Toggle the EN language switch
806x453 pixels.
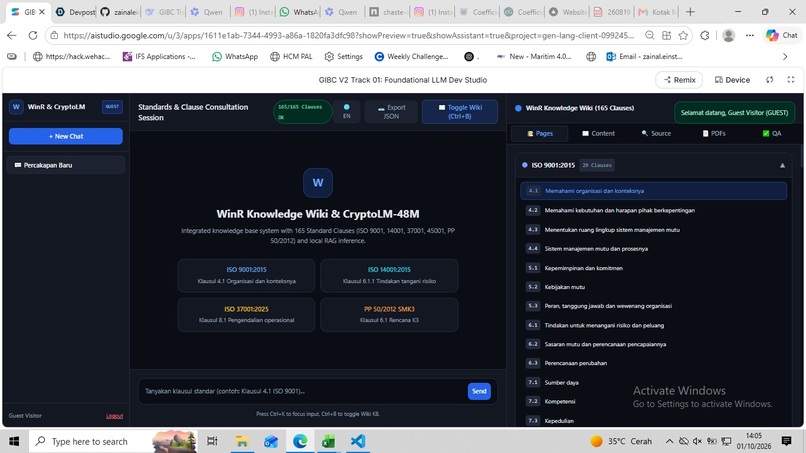(346, 112)
